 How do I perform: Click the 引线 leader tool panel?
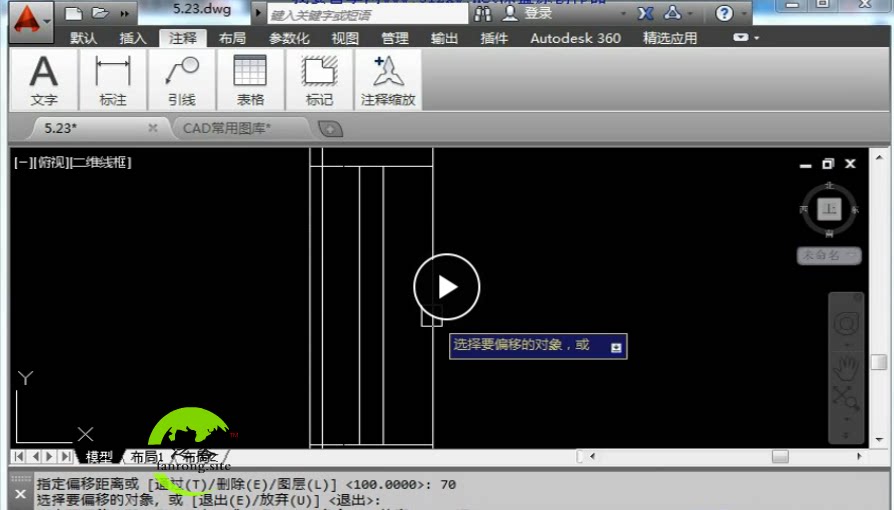[x=182, y=79]
